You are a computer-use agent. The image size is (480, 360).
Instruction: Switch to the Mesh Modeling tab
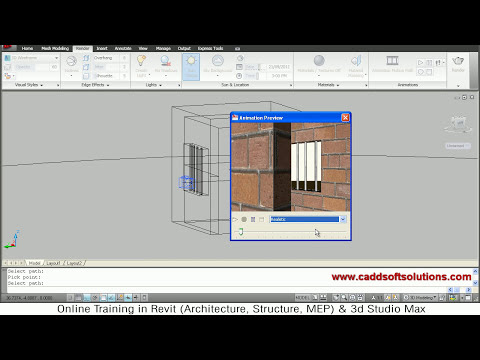click(x=55, y=48)
